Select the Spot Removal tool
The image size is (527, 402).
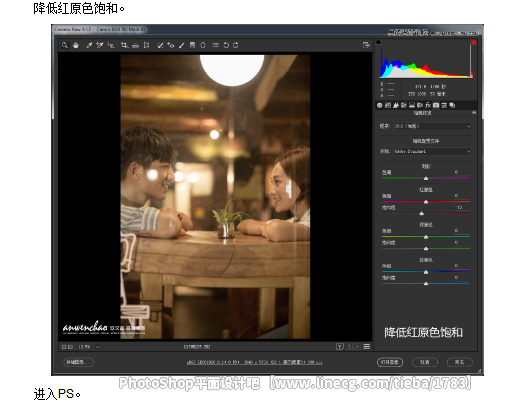(160, 45)
